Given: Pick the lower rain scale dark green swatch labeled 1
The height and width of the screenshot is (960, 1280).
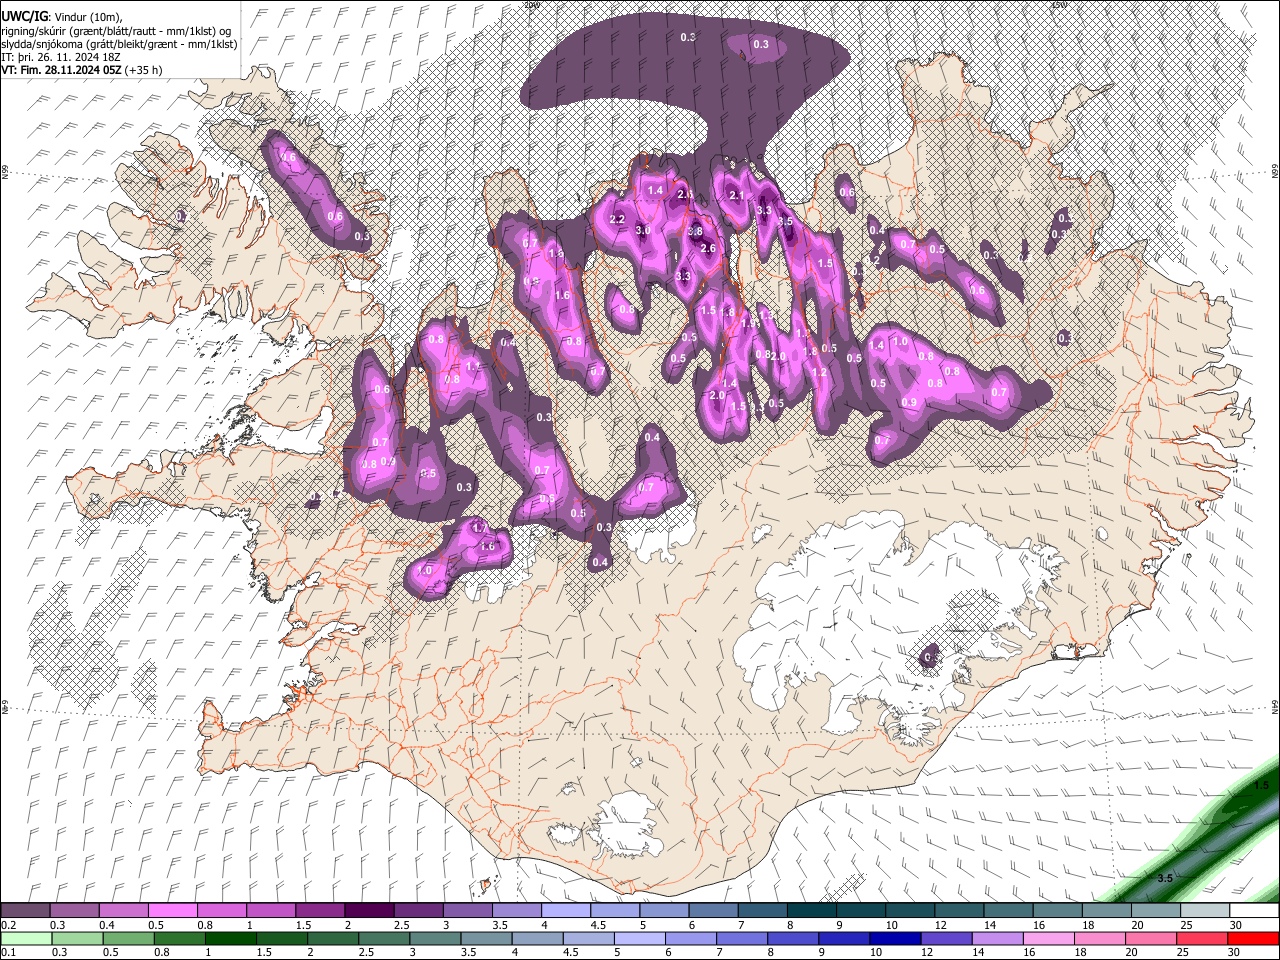Looking at the screenshot, I should [x=232, y=938].
